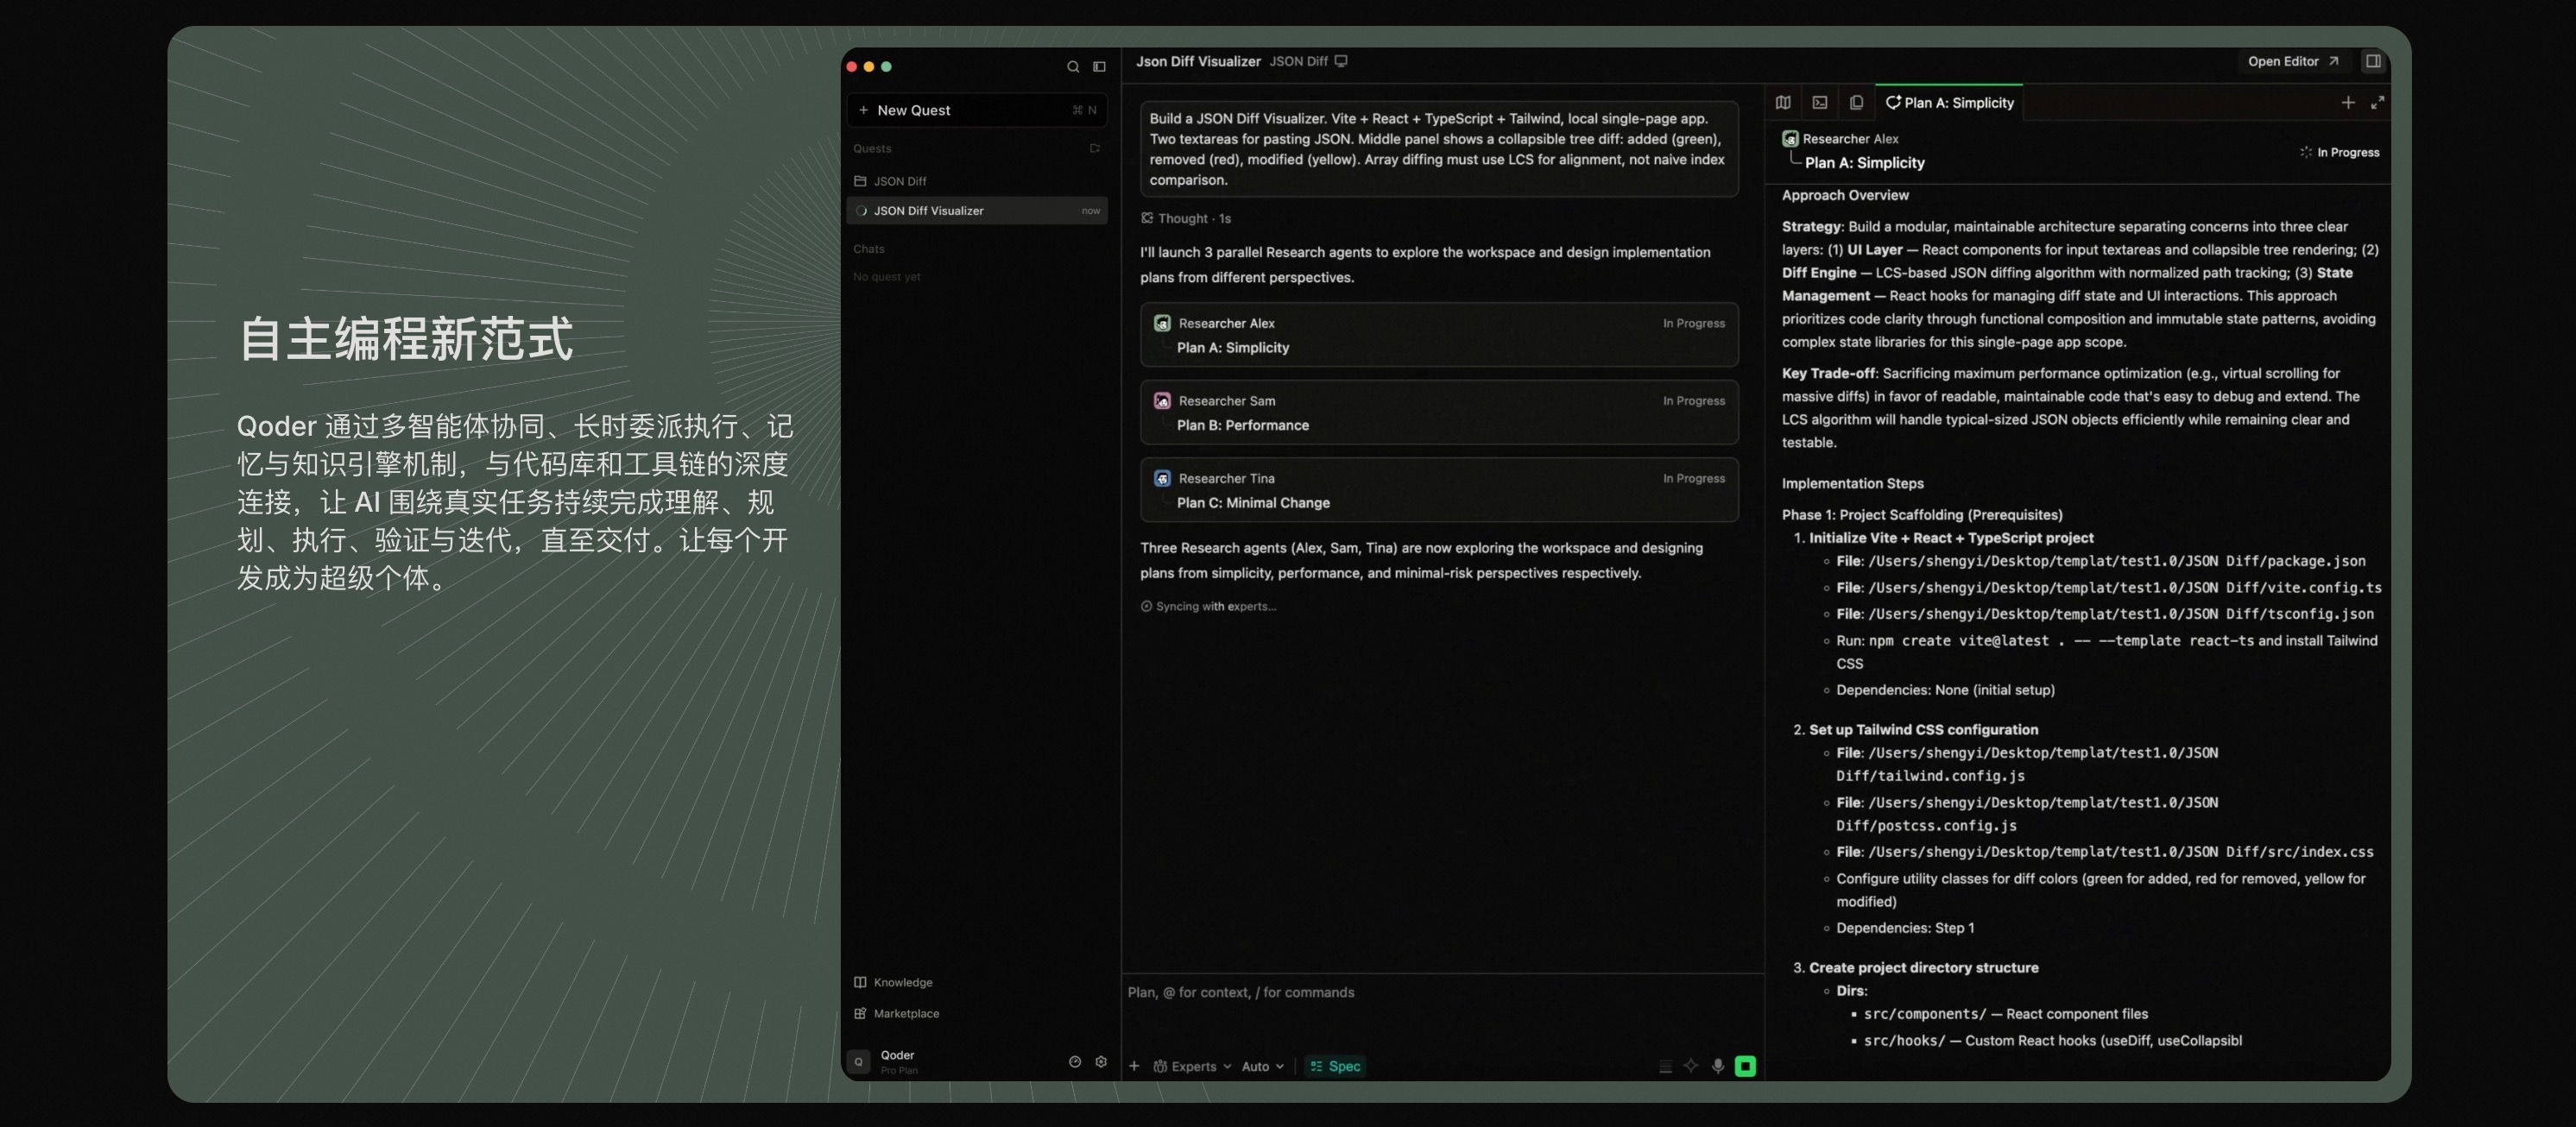Image resolution: width=2576 pixels, height=1127 pixels.
Task: Toggle the left sidebar panel icon
Action: 1099,67
